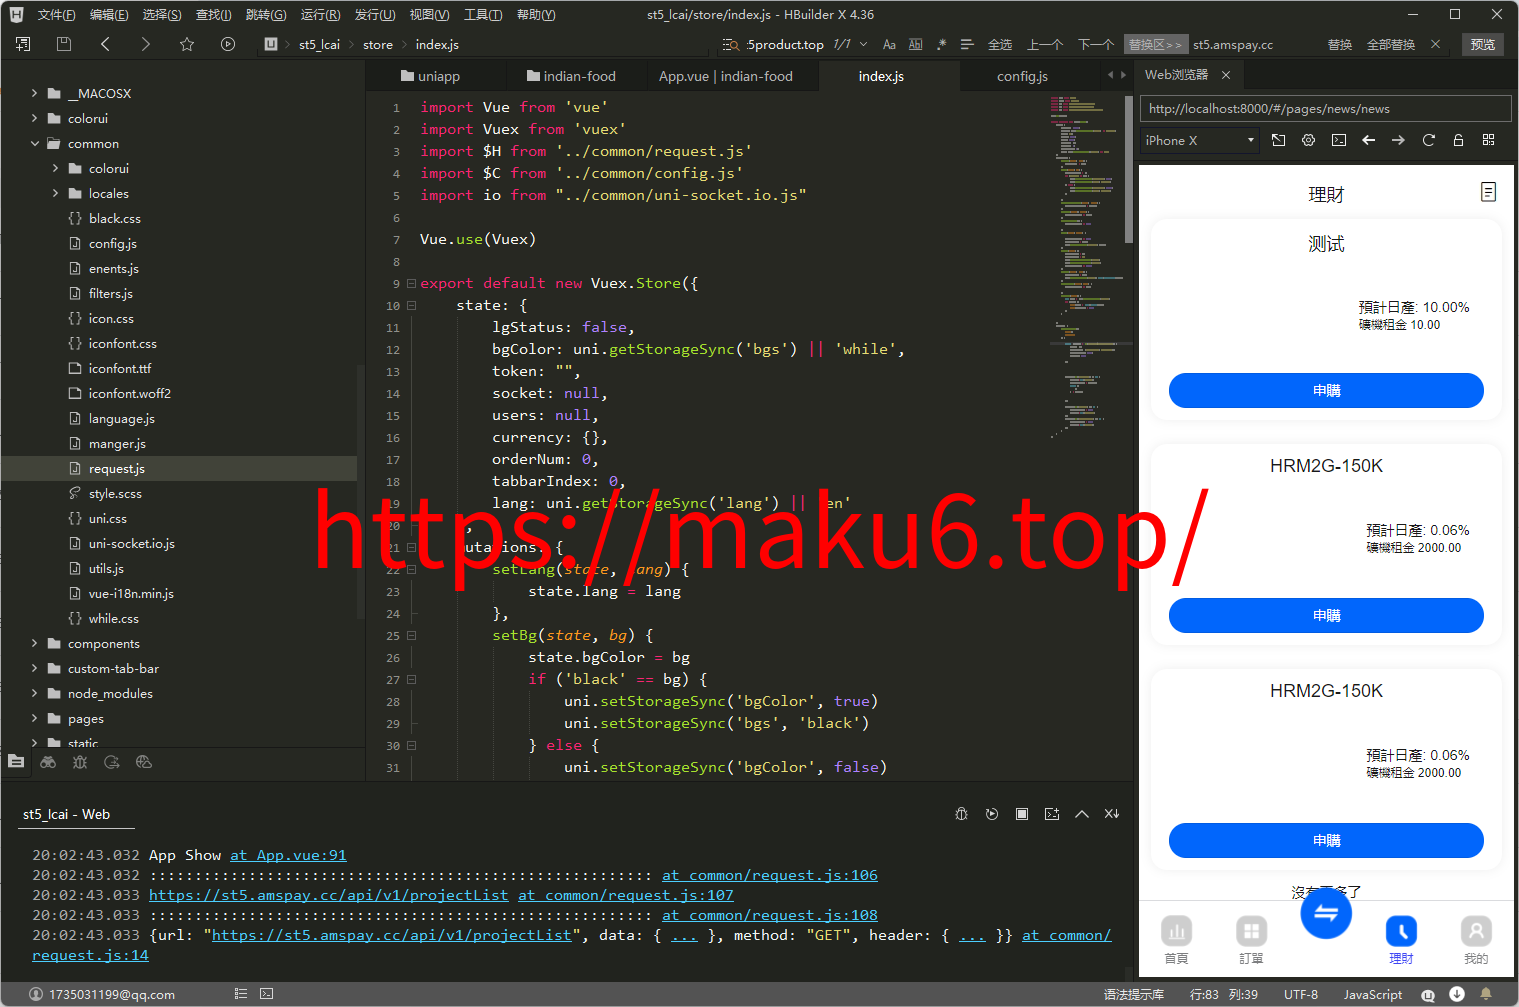
Task: Open the 文件(F) menu
Action: pos(56,15)
